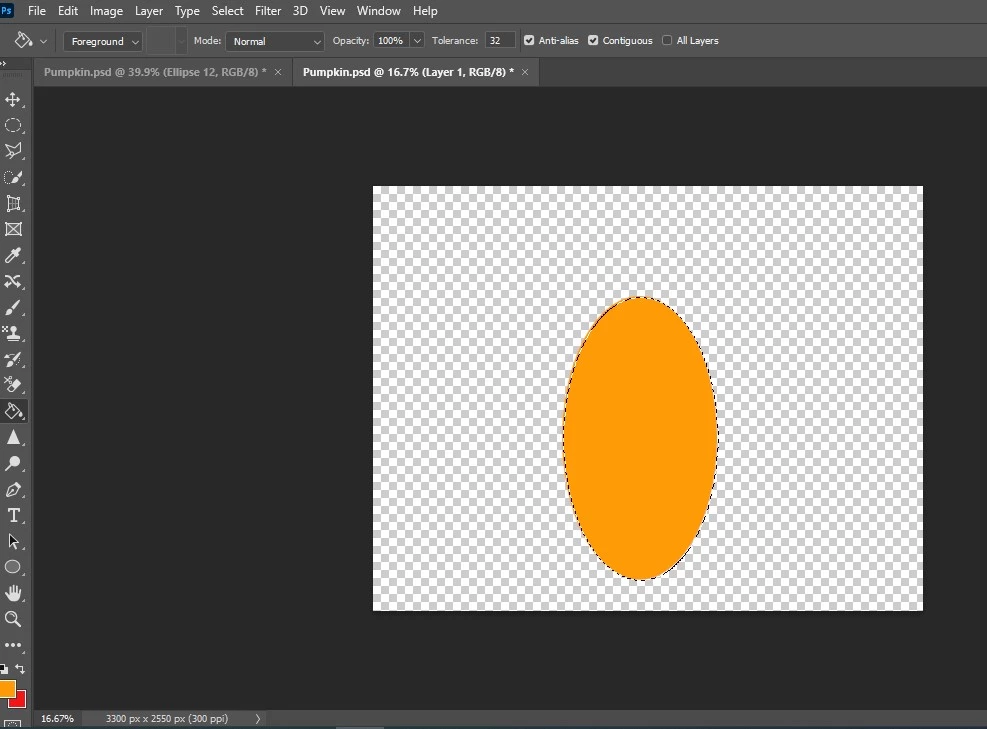Click the Tolerance 32 value field

[x=500, y=41]
